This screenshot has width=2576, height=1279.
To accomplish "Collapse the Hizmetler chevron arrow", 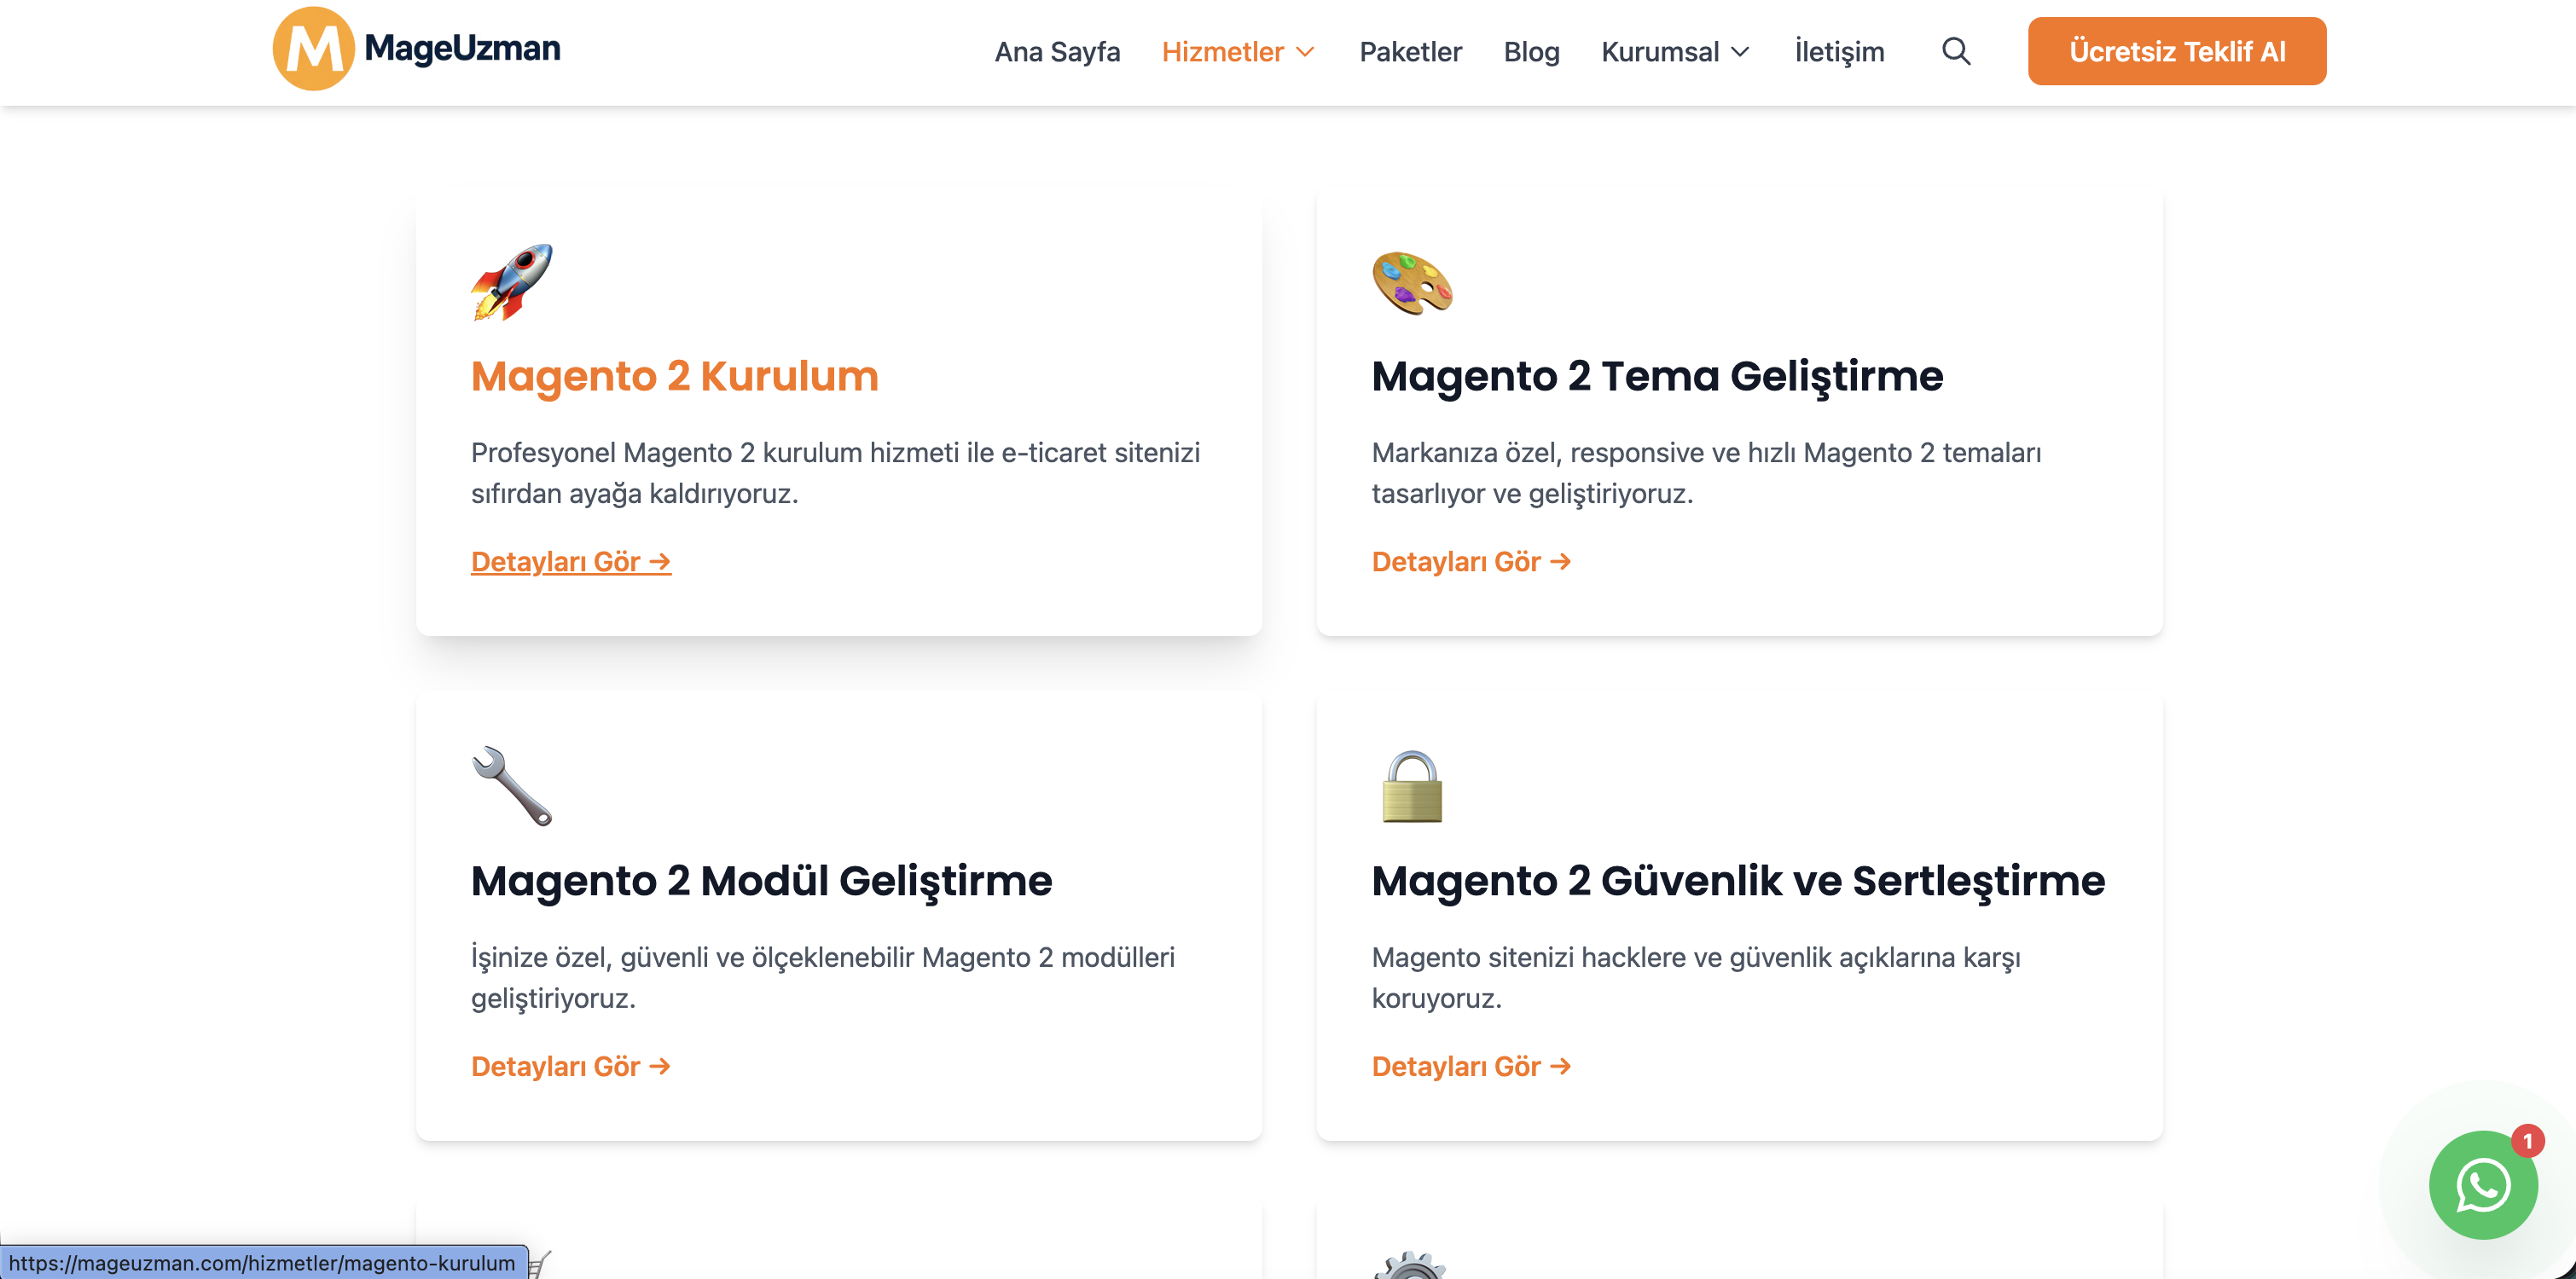I will 1306,53.
